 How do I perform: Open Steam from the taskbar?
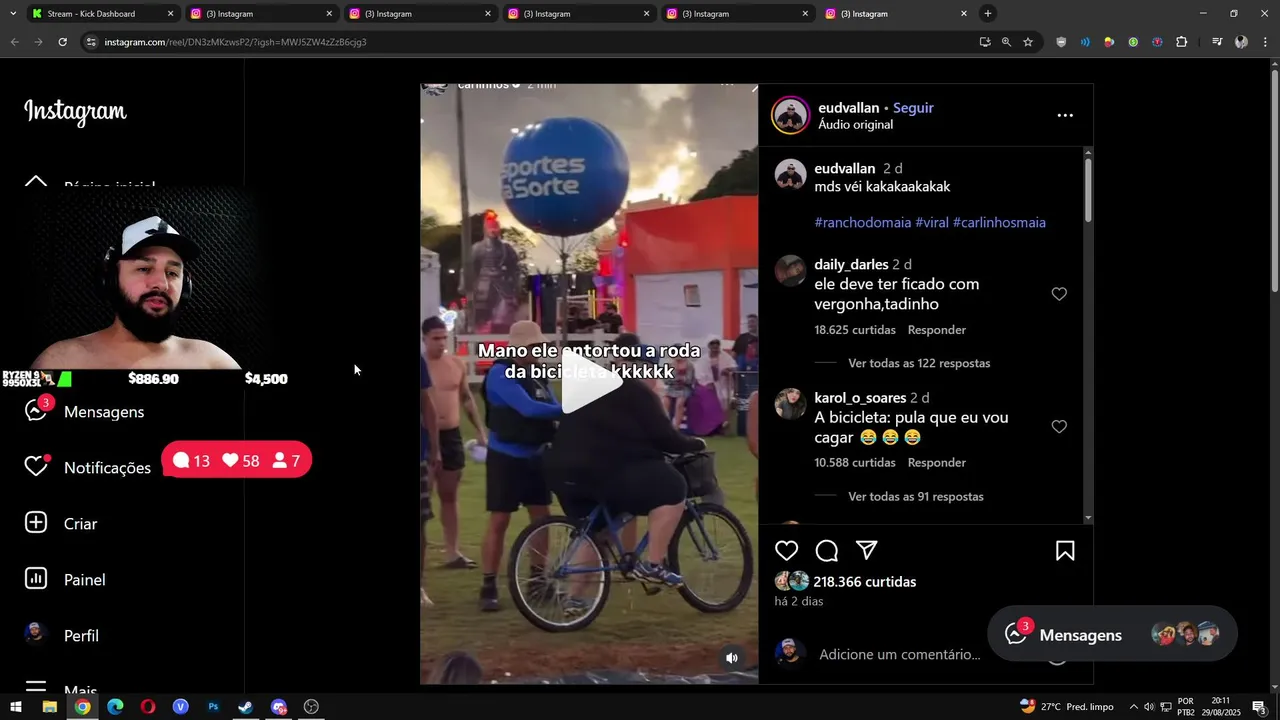click(x=245, y=707)
